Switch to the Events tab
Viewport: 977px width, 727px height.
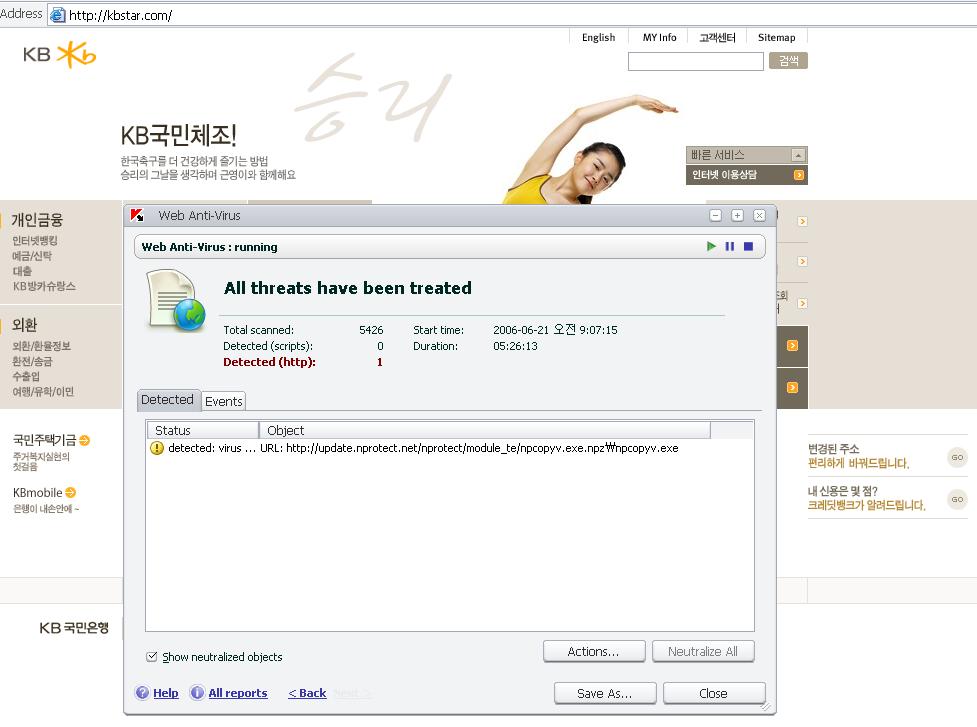tap(223, 401)
